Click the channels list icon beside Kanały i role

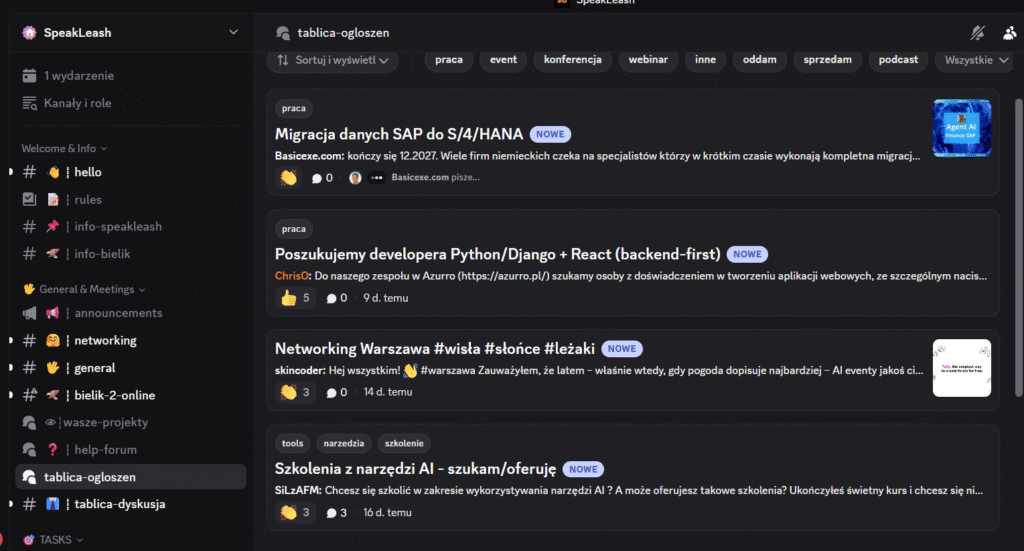[29, 103]
